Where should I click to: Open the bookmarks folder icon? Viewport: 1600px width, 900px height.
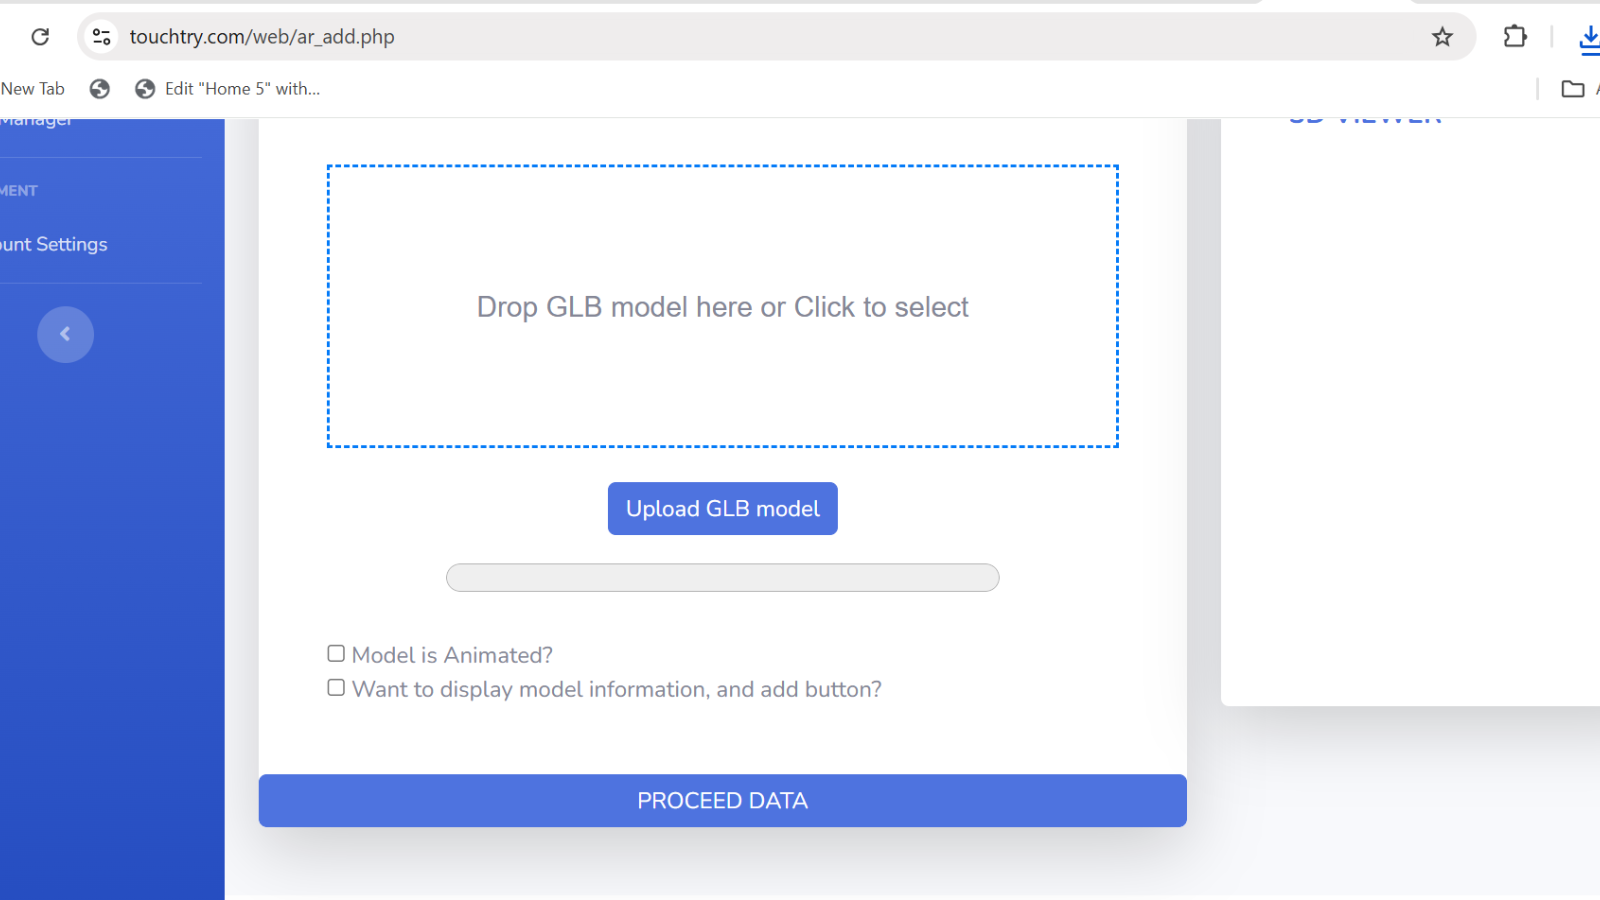(x=1571, y=89)
